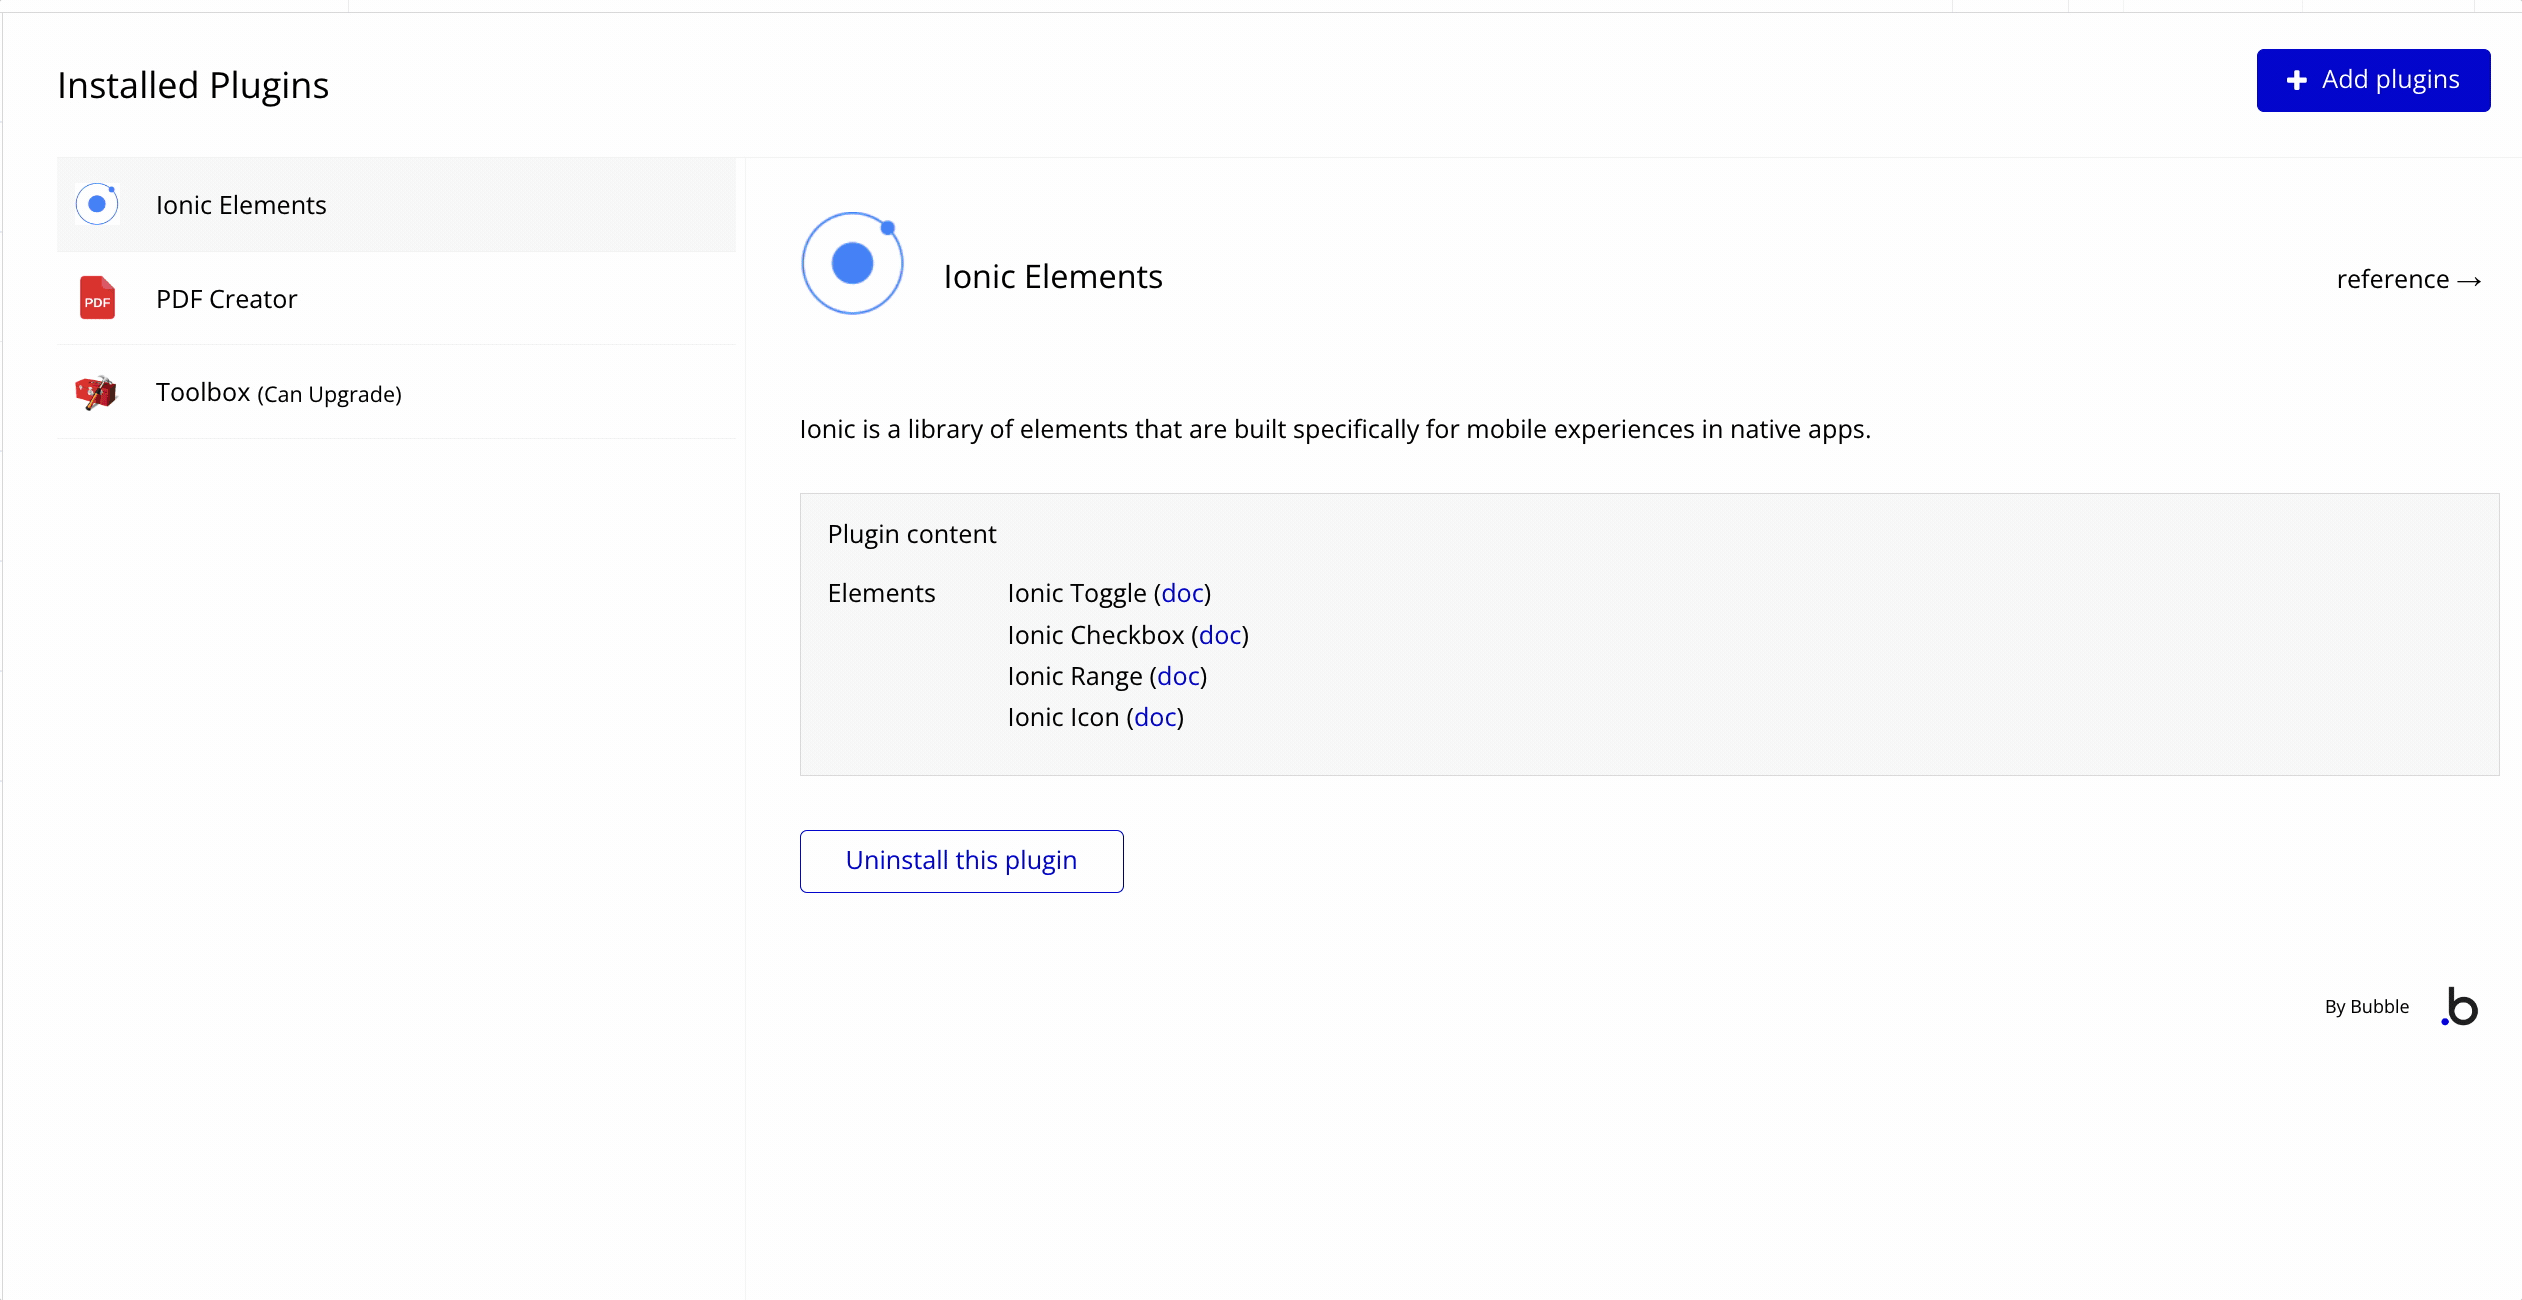The image size is (2522, 1300).
Task: Click the red PDF Creator icon
Action: pos(97,298)
